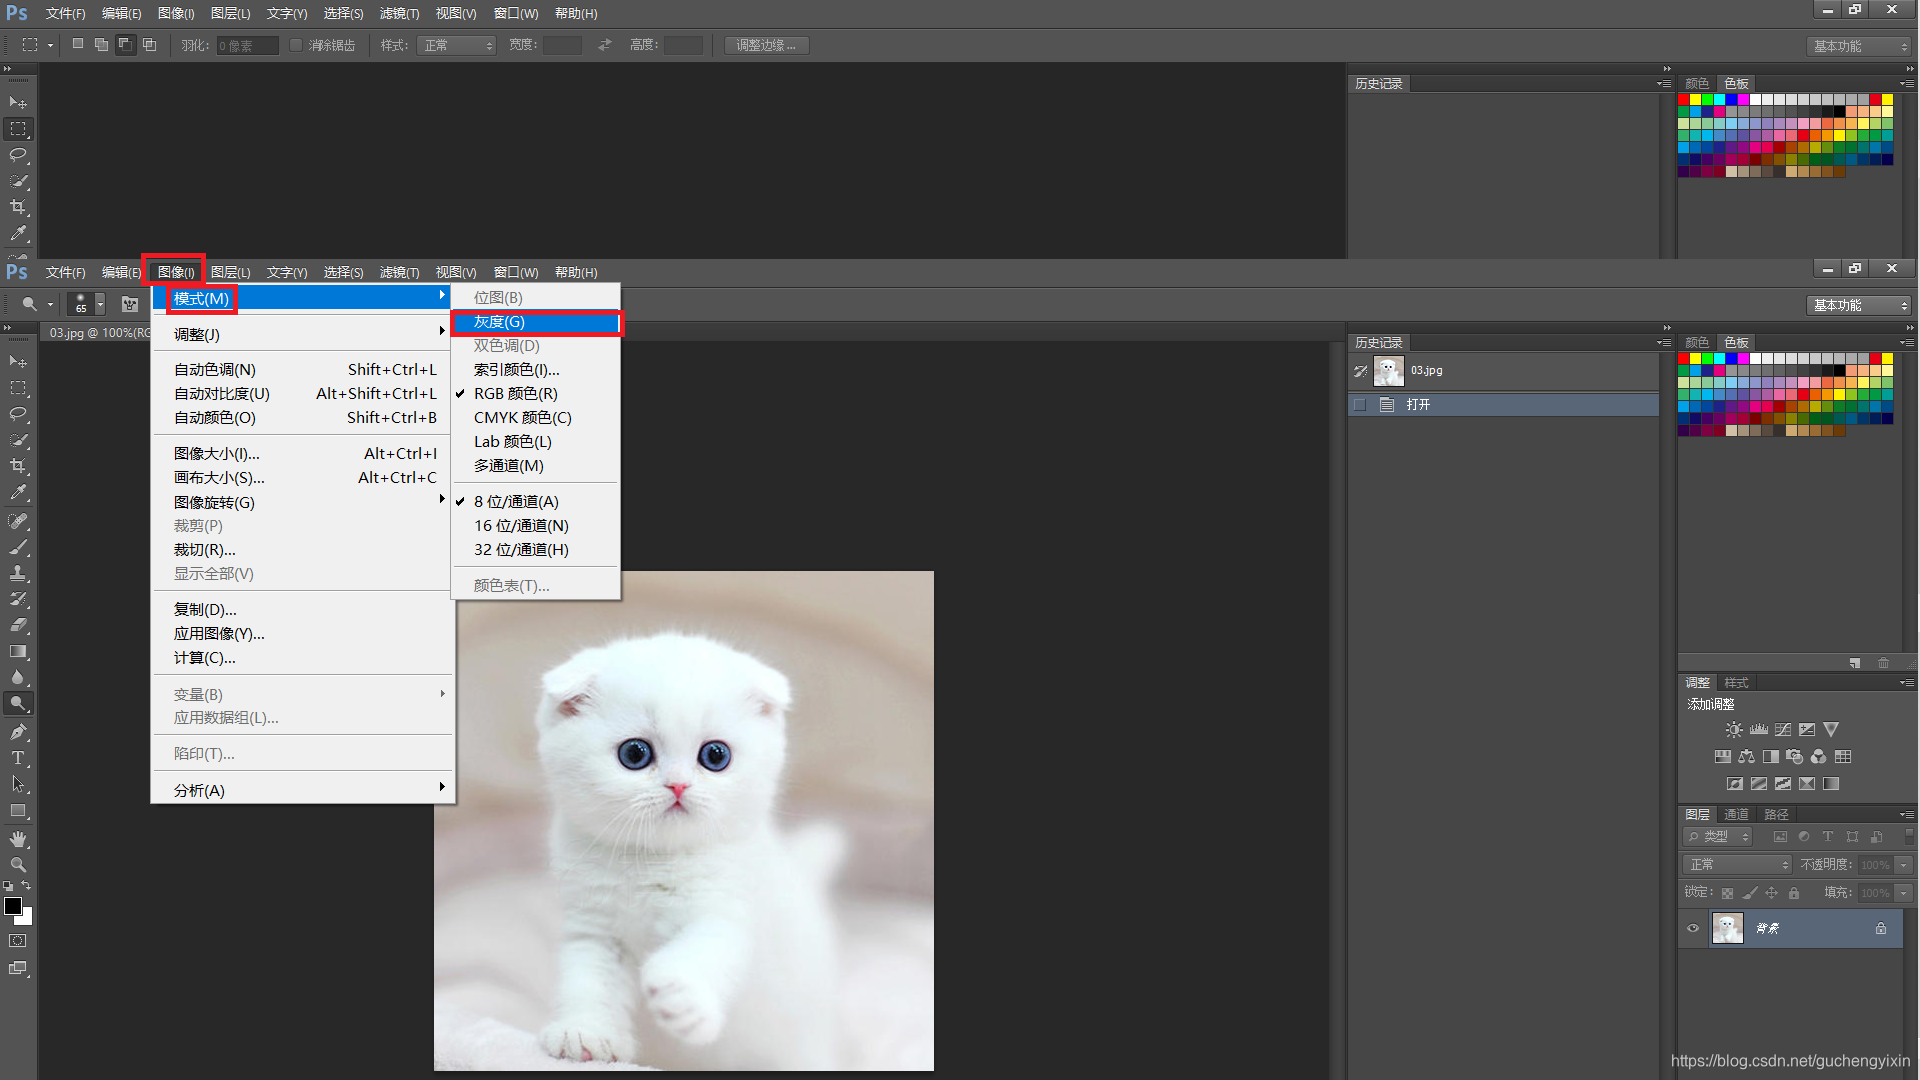
Task: Select the Path Selection arrow tool
Action: pos(18,784)
